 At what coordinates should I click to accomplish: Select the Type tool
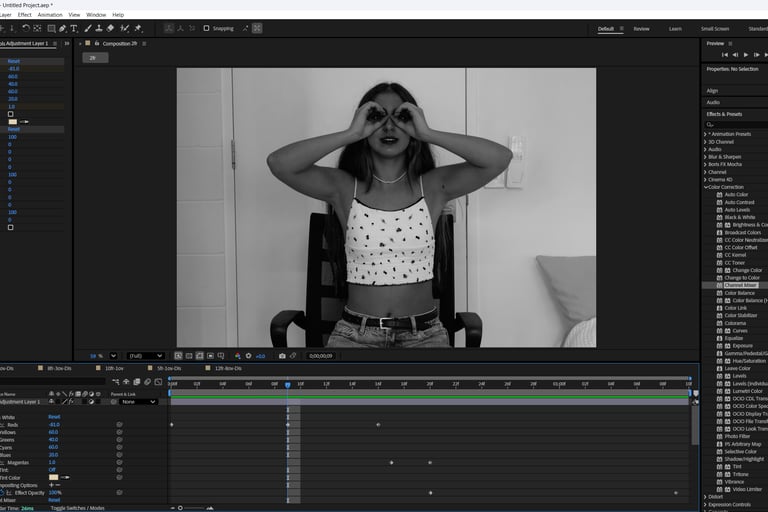[74, 28]
